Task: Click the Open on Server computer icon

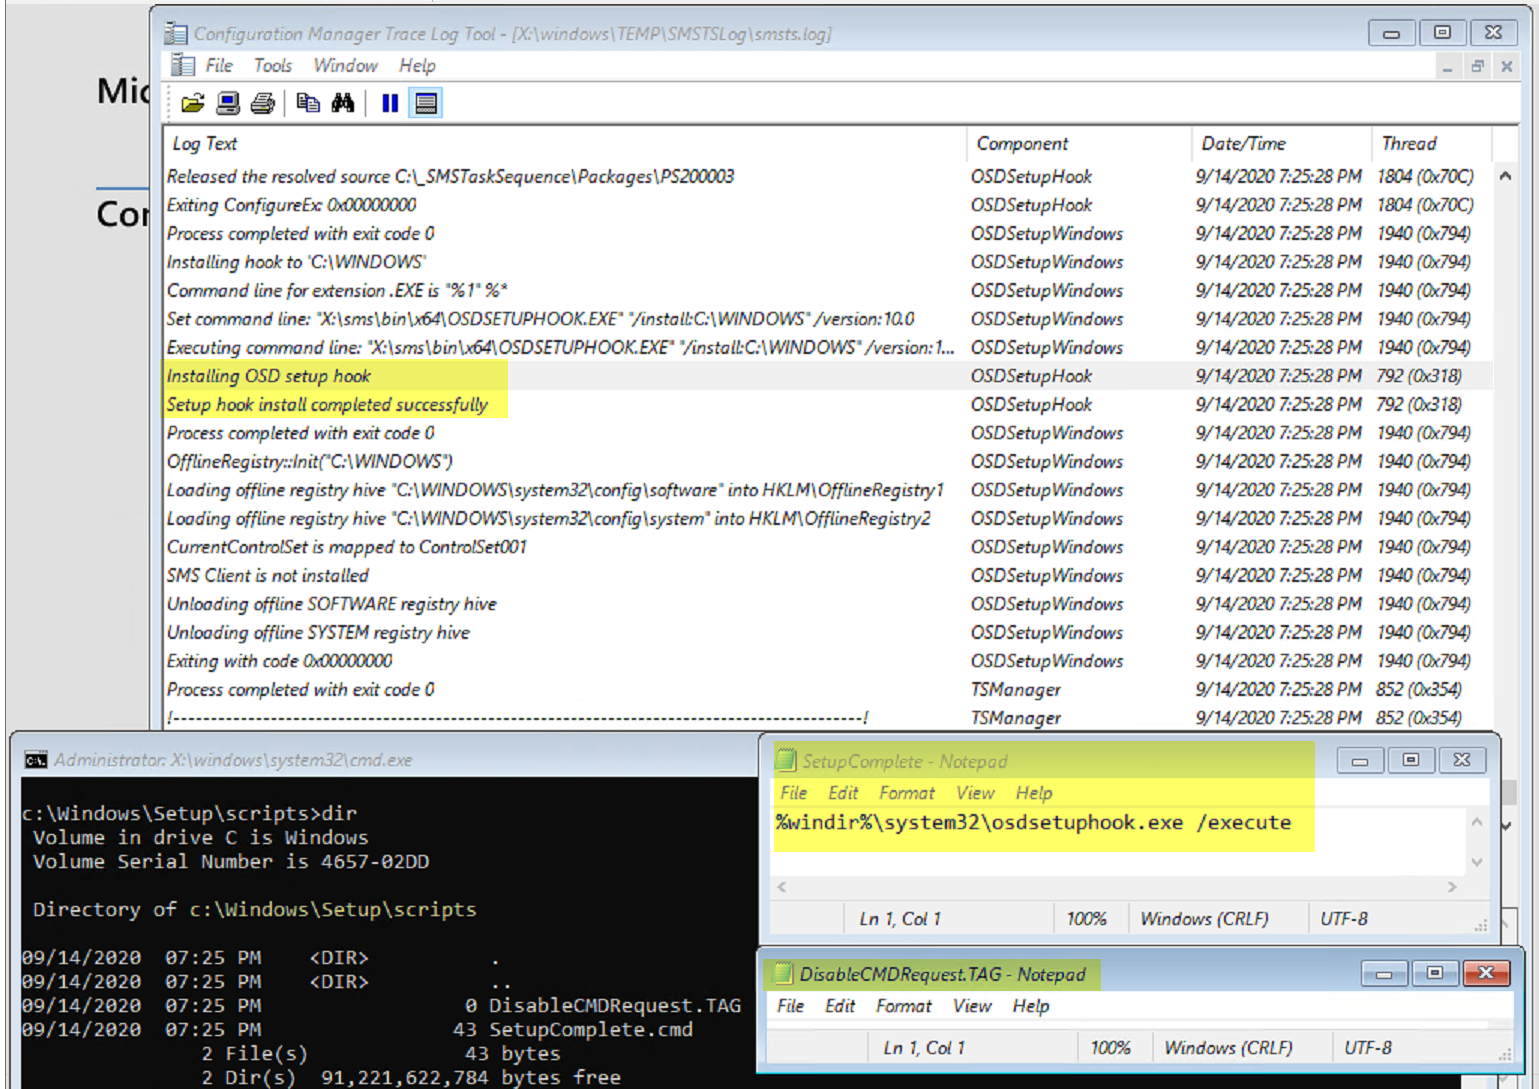Action: click(x=228, y=103)
